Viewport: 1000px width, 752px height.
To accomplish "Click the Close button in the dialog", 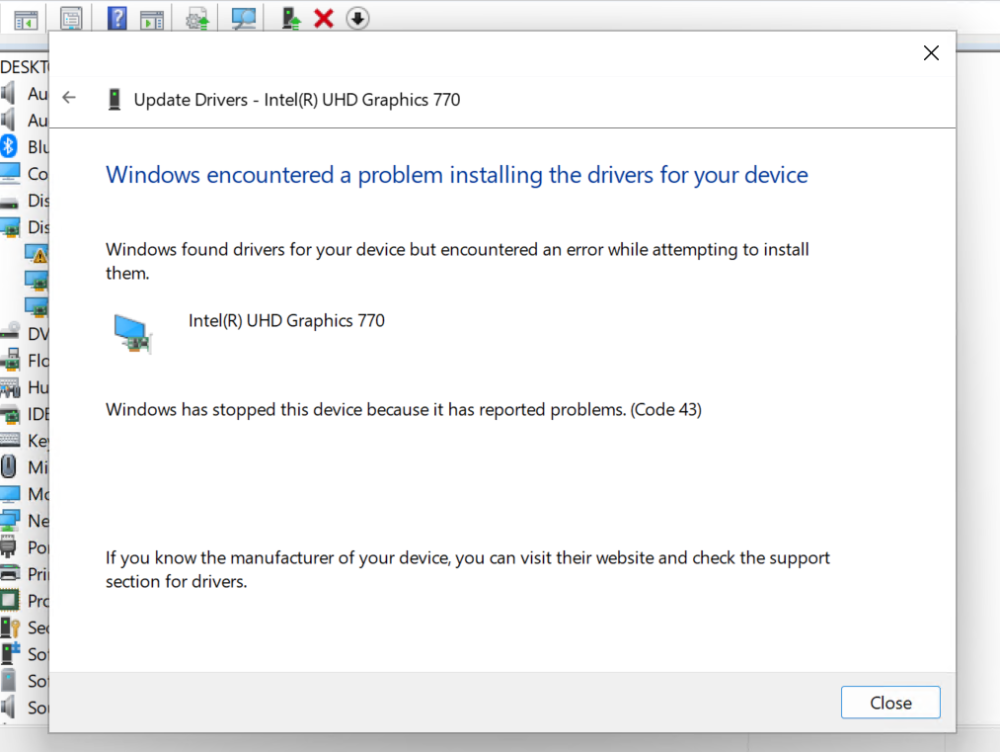I will click(890, 702).
